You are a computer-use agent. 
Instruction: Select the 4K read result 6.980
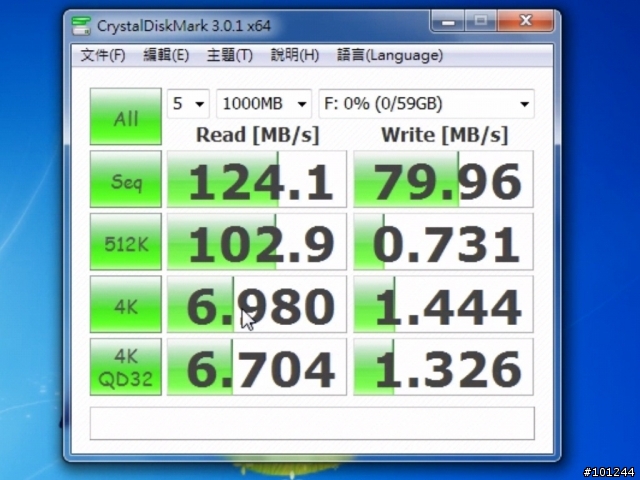click(x=257, y=304)
